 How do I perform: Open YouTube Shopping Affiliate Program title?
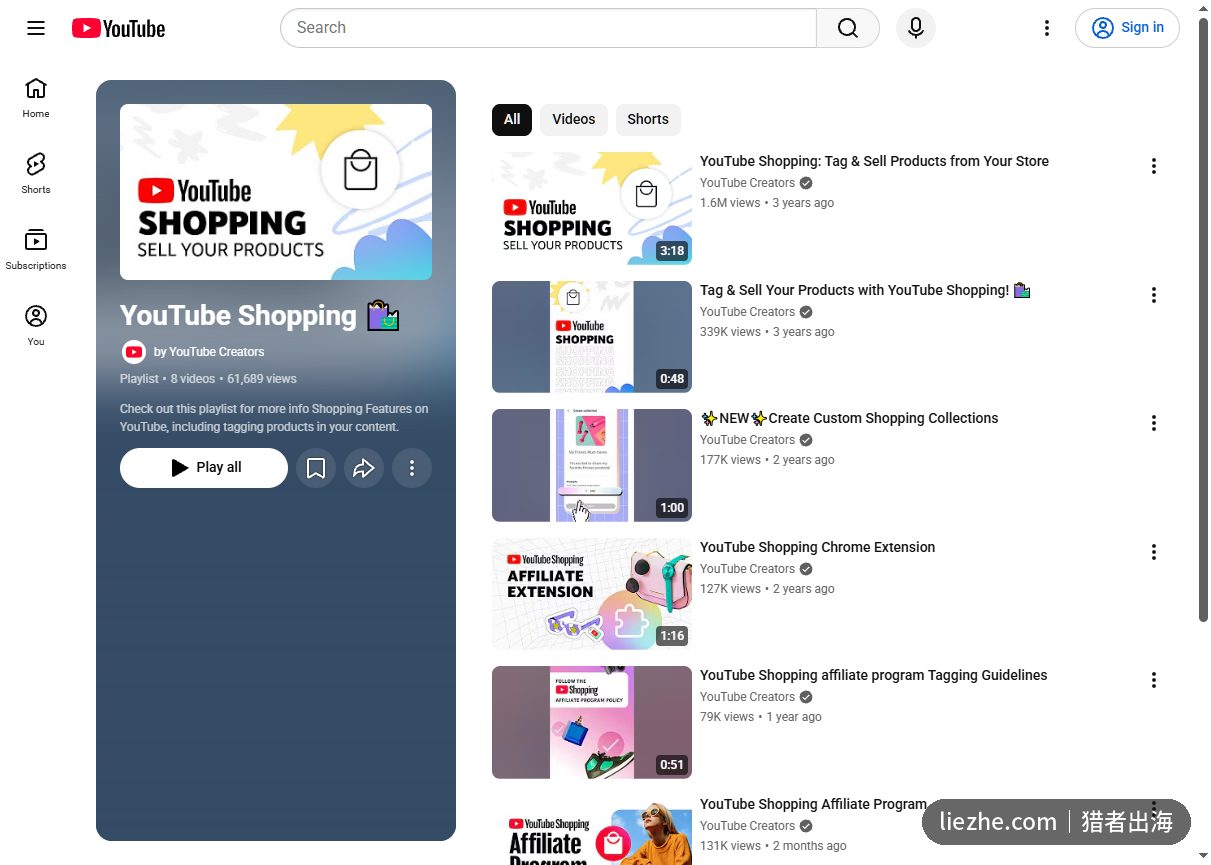[x=813, y=804]
